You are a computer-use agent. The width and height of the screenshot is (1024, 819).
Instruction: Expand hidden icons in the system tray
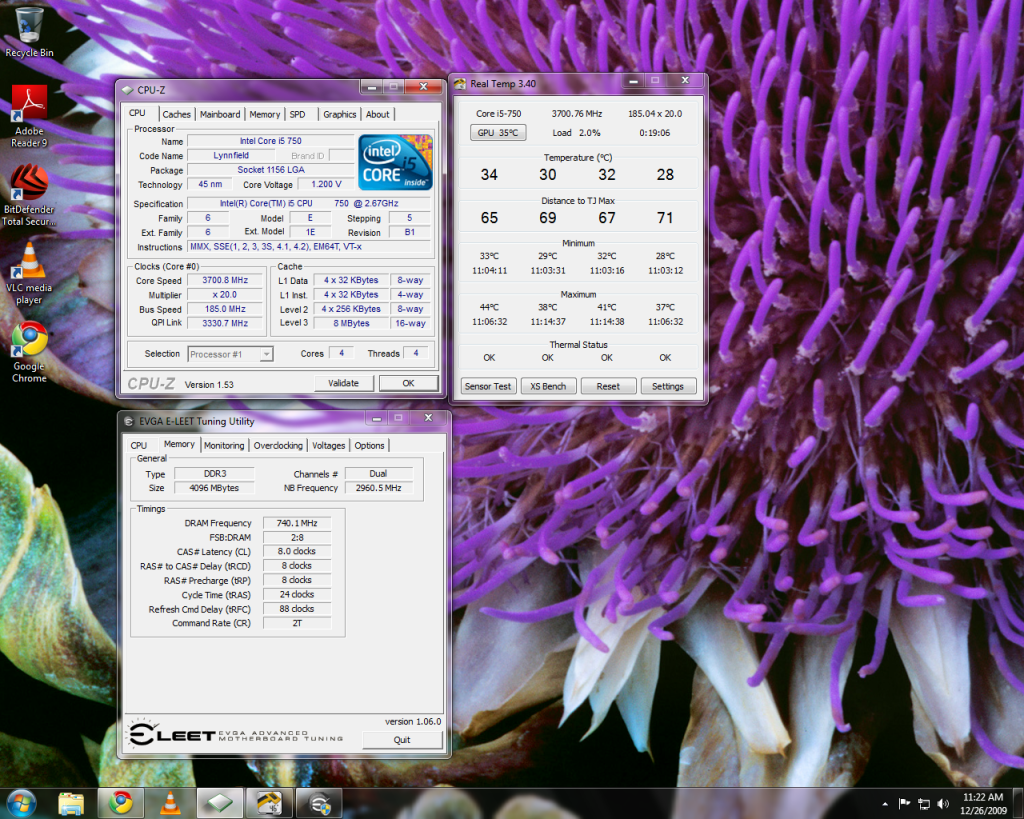point(884,803)
